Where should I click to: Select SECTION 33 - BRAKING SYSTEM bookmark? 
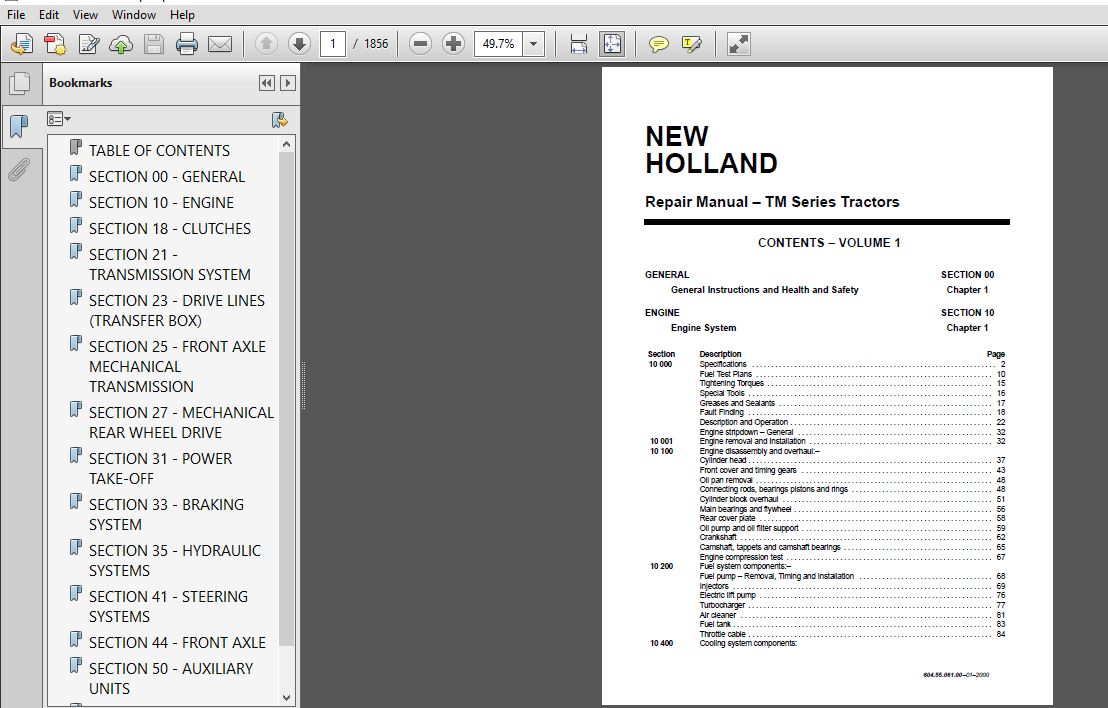[166, 514]
